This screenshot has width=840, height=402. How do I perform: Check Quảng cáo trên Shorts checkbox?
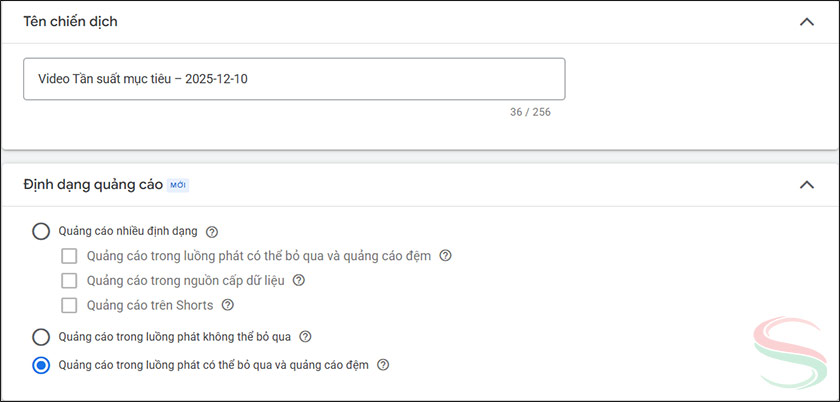69,305
